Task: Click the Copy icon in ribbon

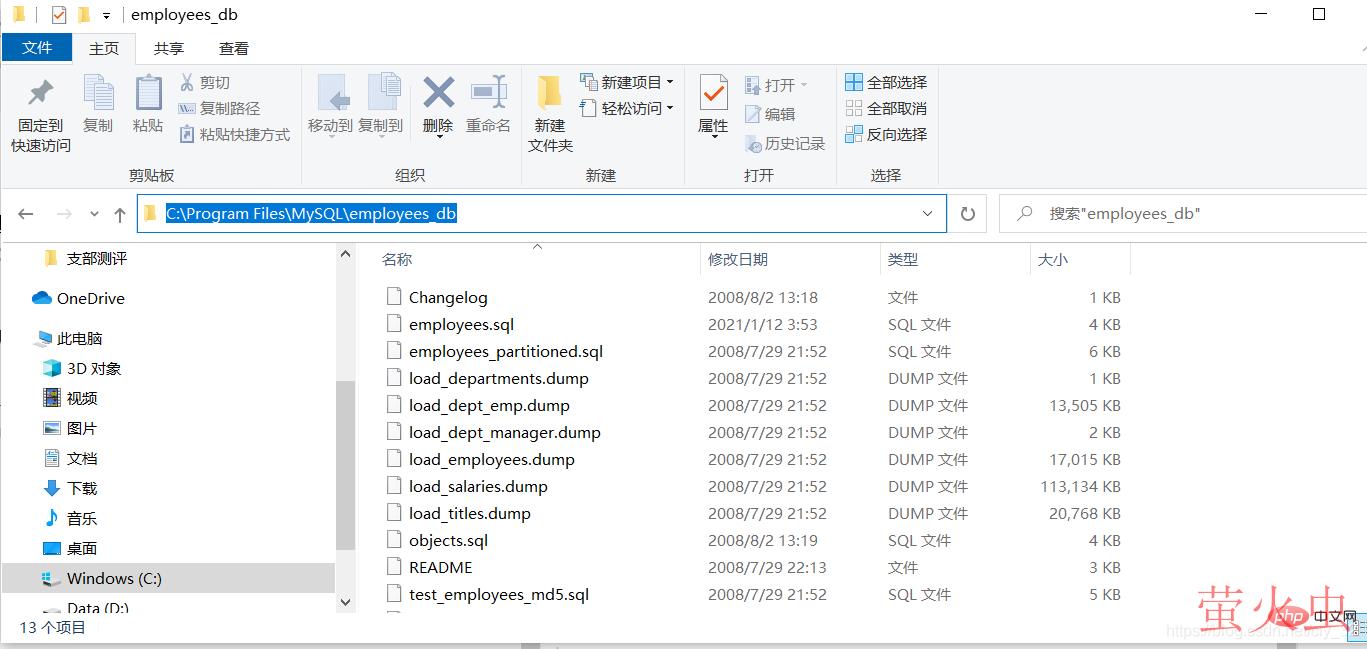Action: (98, 94)
